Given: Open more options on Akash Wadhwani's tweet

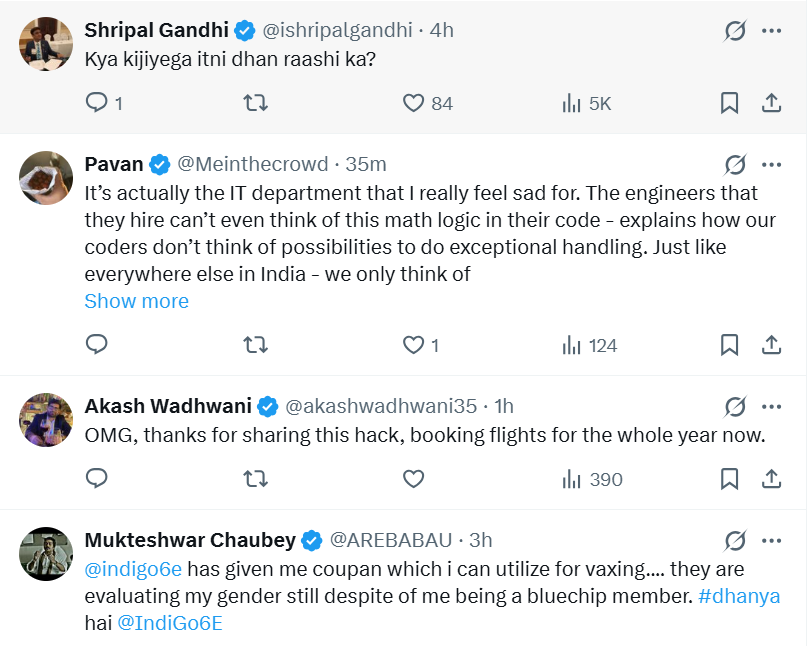Looking at the screenshot, I should pos(772,406).
